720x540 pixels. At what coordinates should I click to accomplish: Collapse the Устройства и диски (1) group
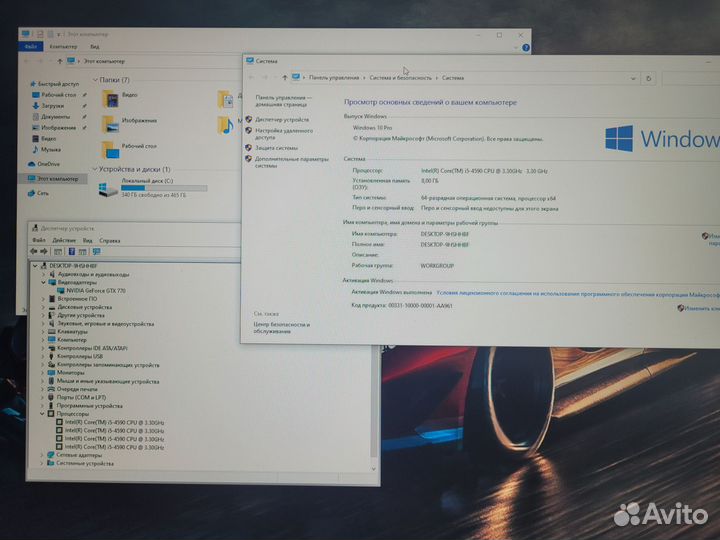pyautogui.click(x=95, y=169)
